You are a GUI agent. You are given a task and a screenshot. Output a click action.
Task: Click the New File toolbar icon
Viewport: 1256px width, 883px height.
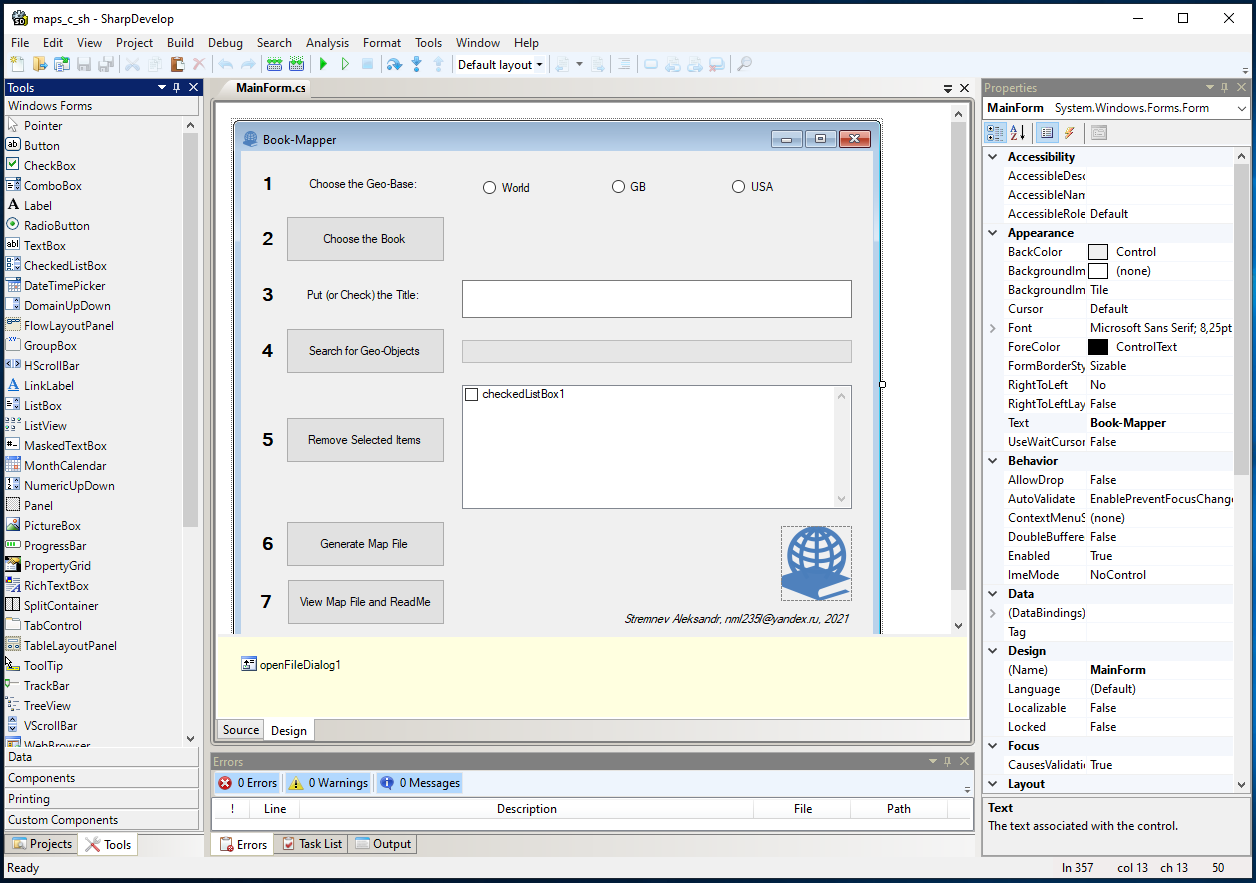pyautogui.click(x=17, y=64)
